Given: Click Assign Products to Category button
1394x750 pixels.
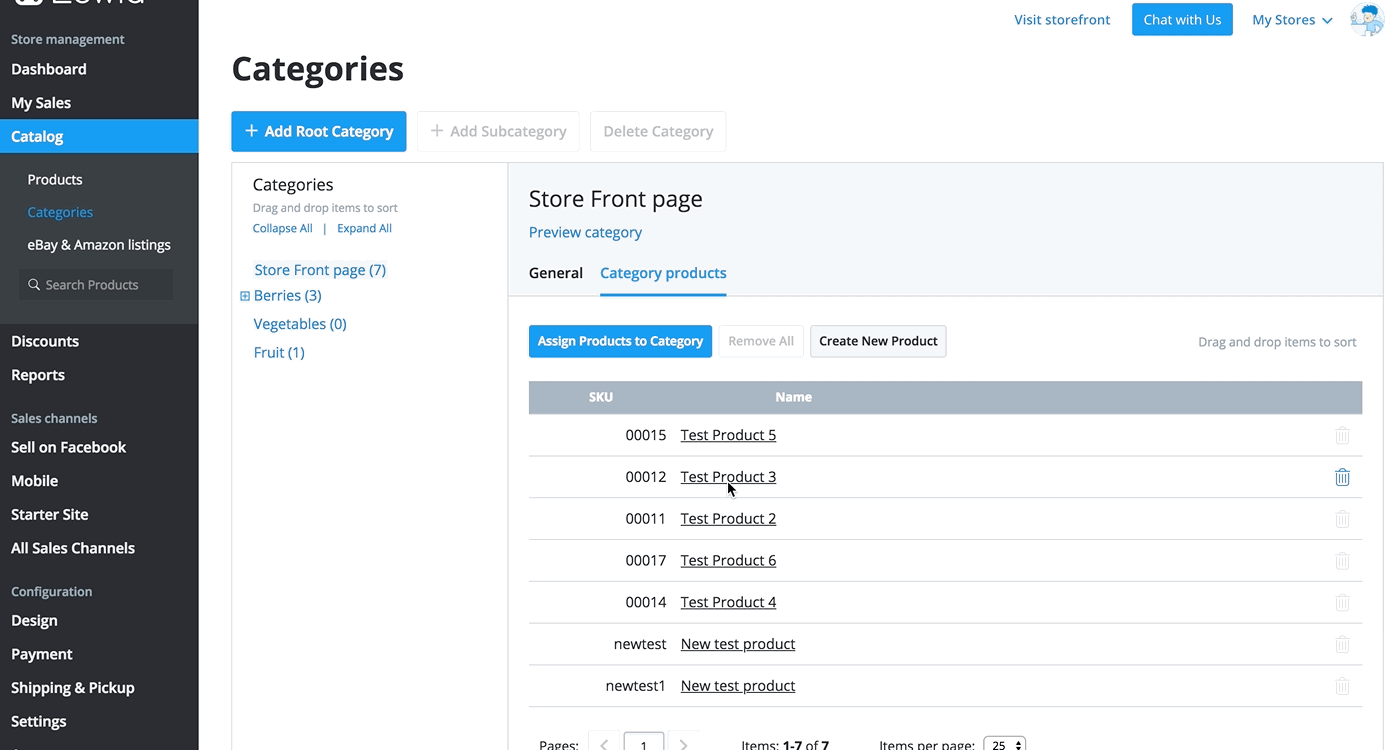Looking at the screenshot, I should coord(620,341).
